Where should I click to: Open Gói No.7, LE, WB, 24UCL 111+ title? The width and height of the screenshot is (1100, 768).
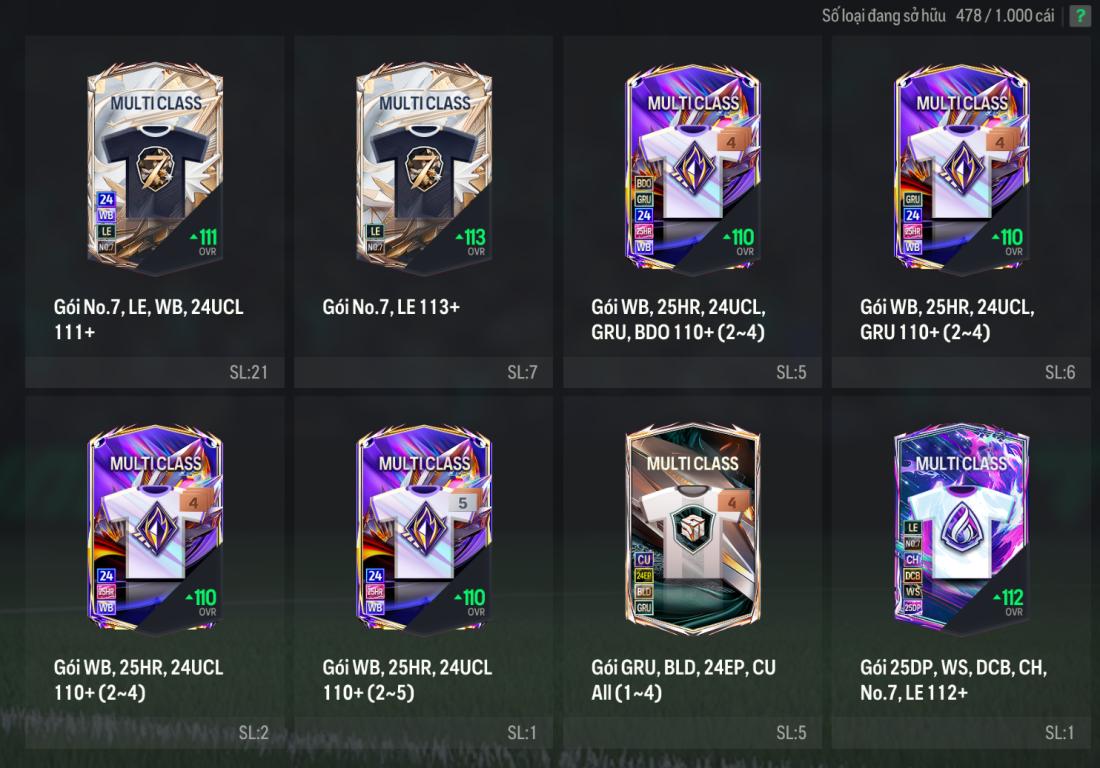click(148, 319)
